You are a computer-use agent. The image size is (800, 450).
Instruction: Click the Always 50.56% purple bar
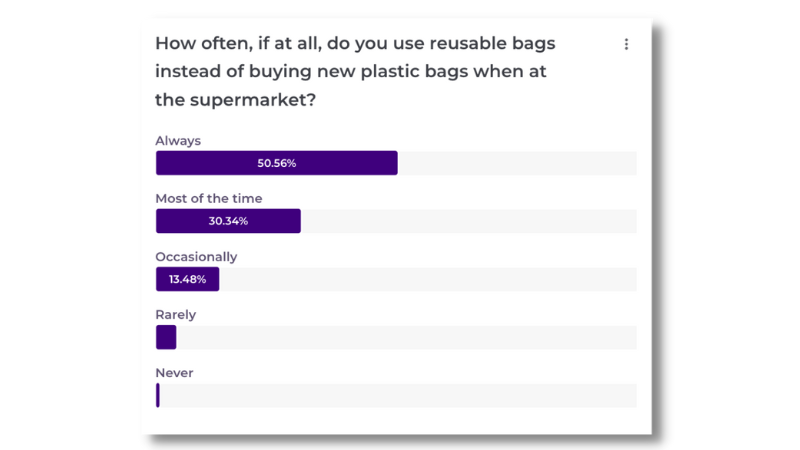coord(277,163)
